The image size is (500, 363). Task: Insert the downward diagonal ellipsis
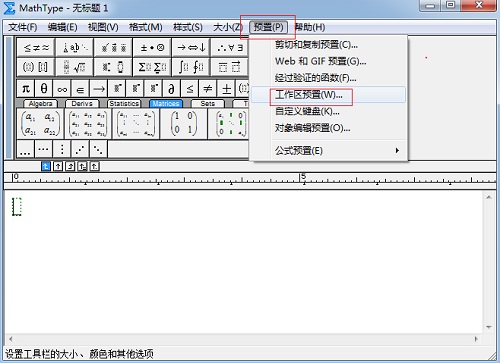pyautogui.click(x=98, y=149)
